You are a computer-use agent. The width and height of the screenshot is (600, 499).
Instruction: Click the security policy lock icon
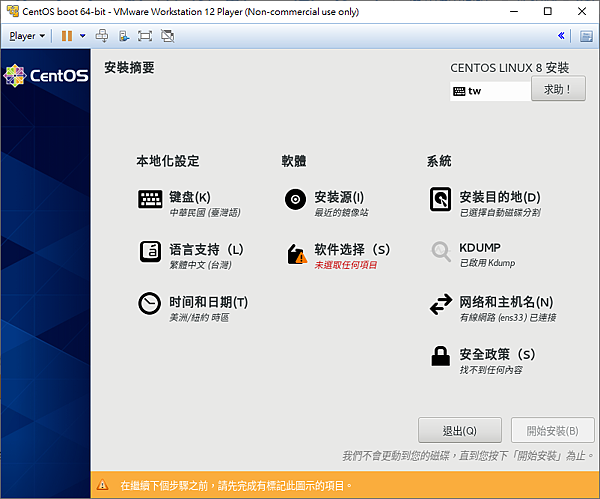[441, 356]
